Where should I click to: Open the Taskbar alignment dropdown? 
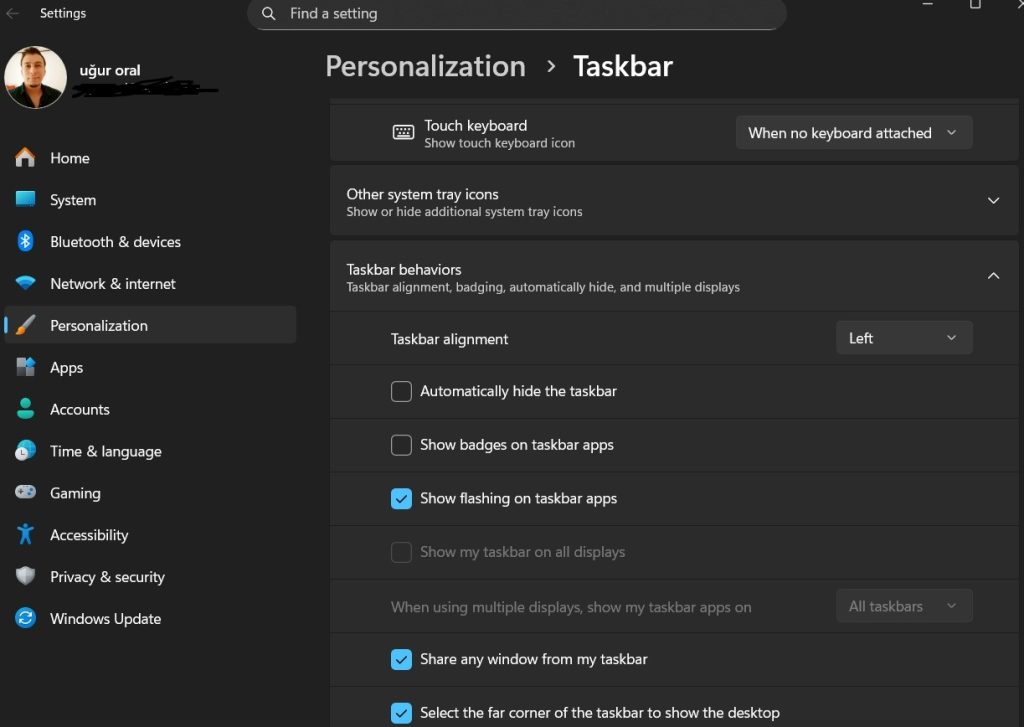903,337
